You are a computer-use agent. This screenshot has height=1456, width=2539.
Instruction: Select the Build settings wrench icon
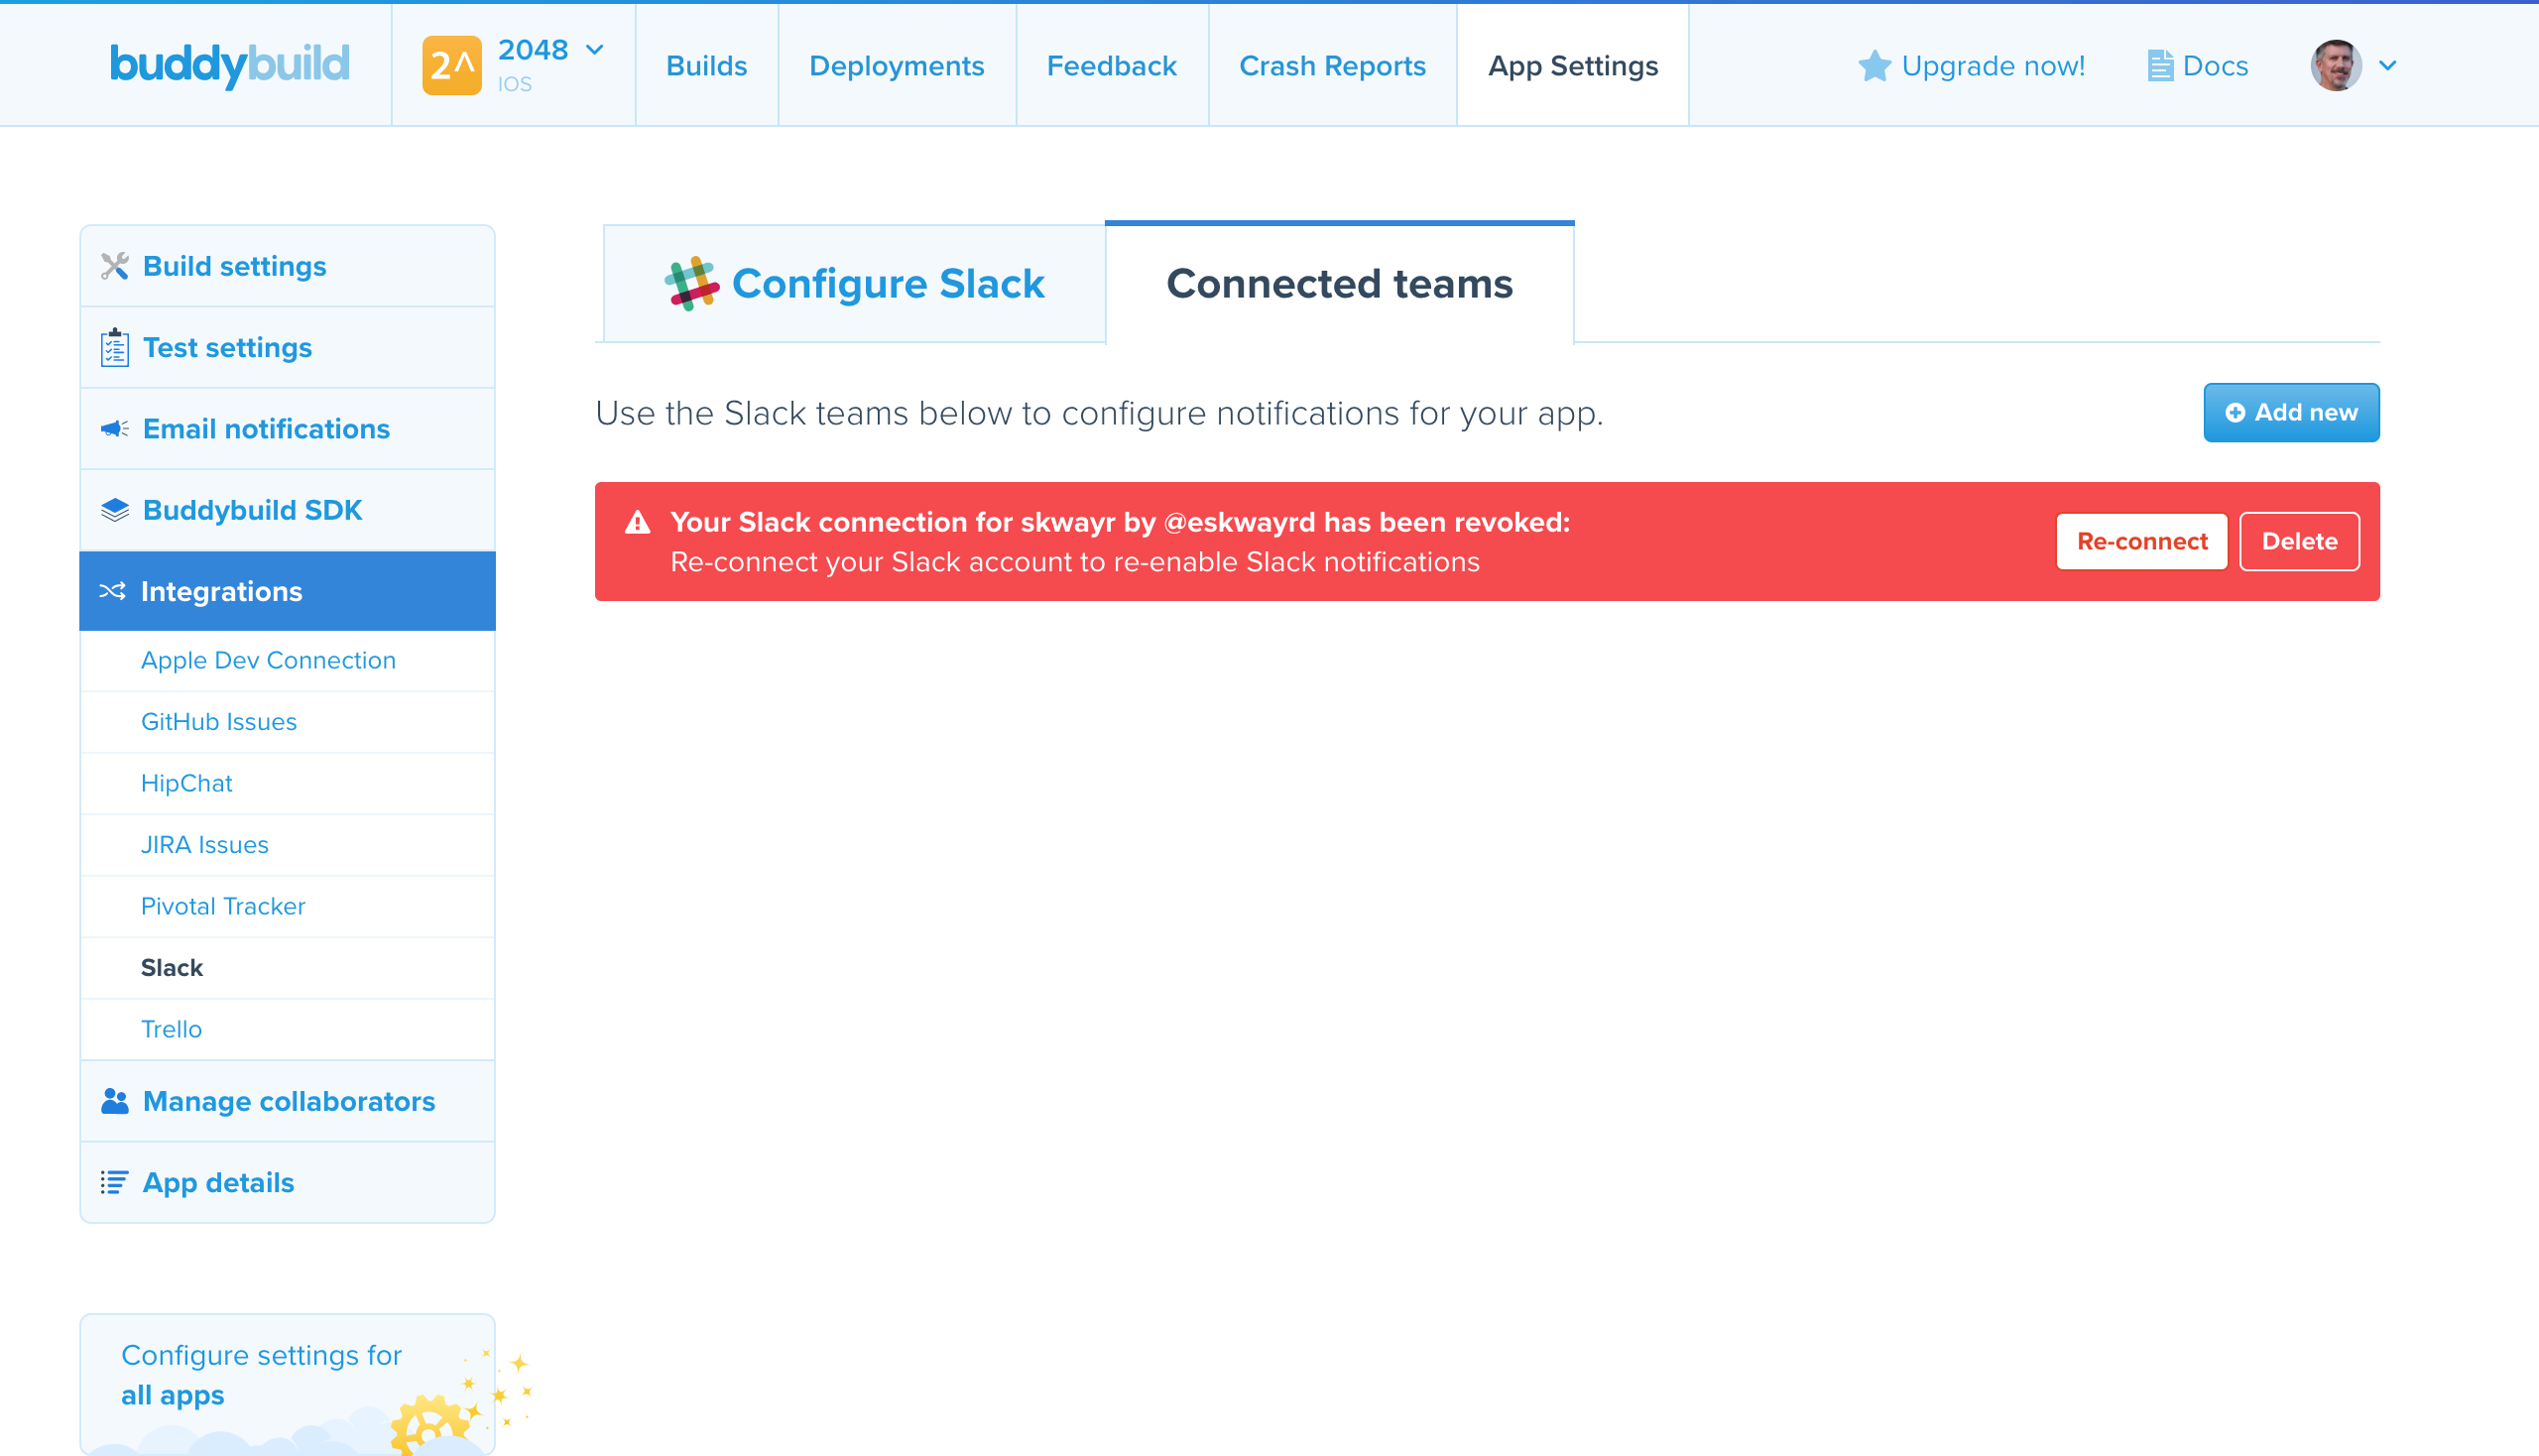click(x=115, y=266)
